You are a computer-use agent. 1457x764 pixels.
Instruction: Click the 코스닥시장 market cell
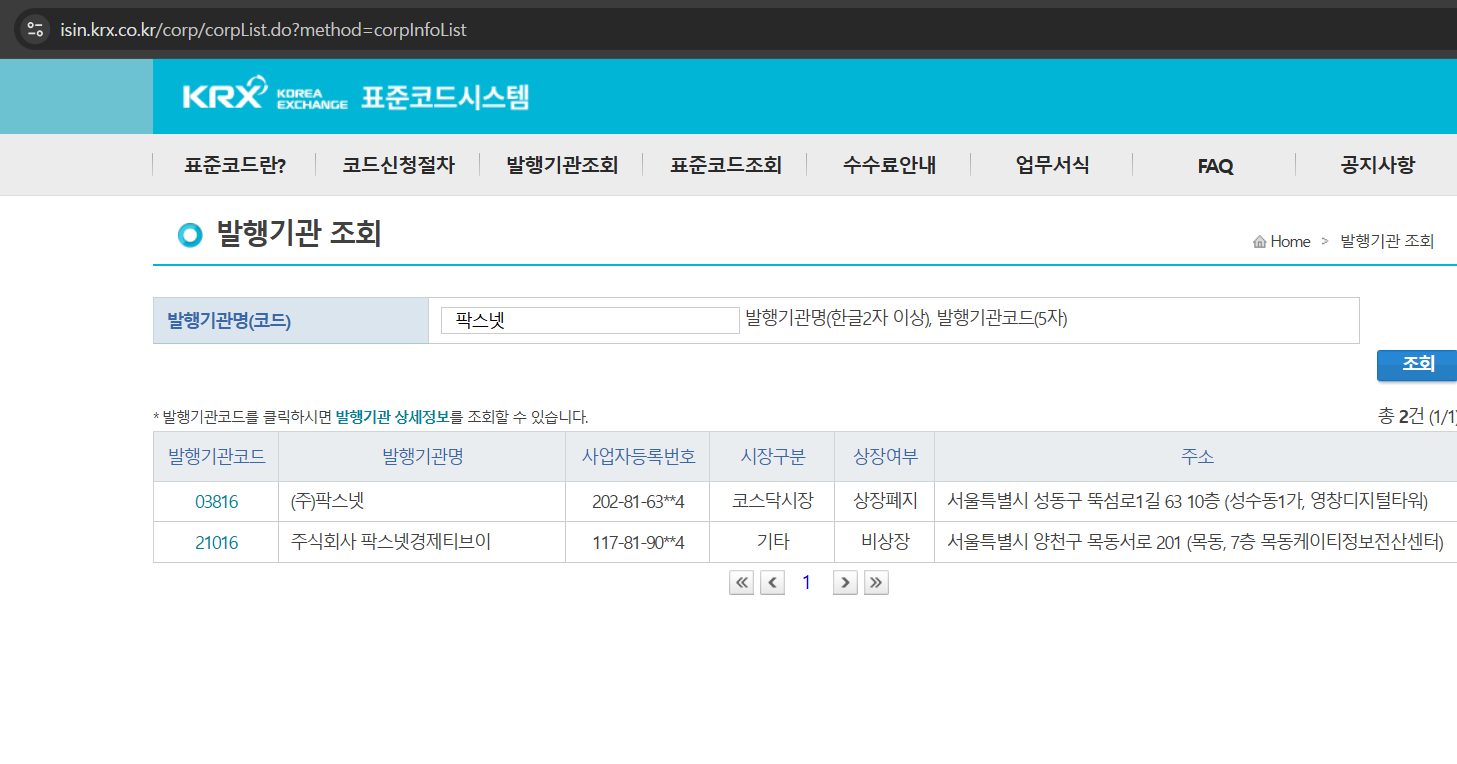click(x=772, y=502)
